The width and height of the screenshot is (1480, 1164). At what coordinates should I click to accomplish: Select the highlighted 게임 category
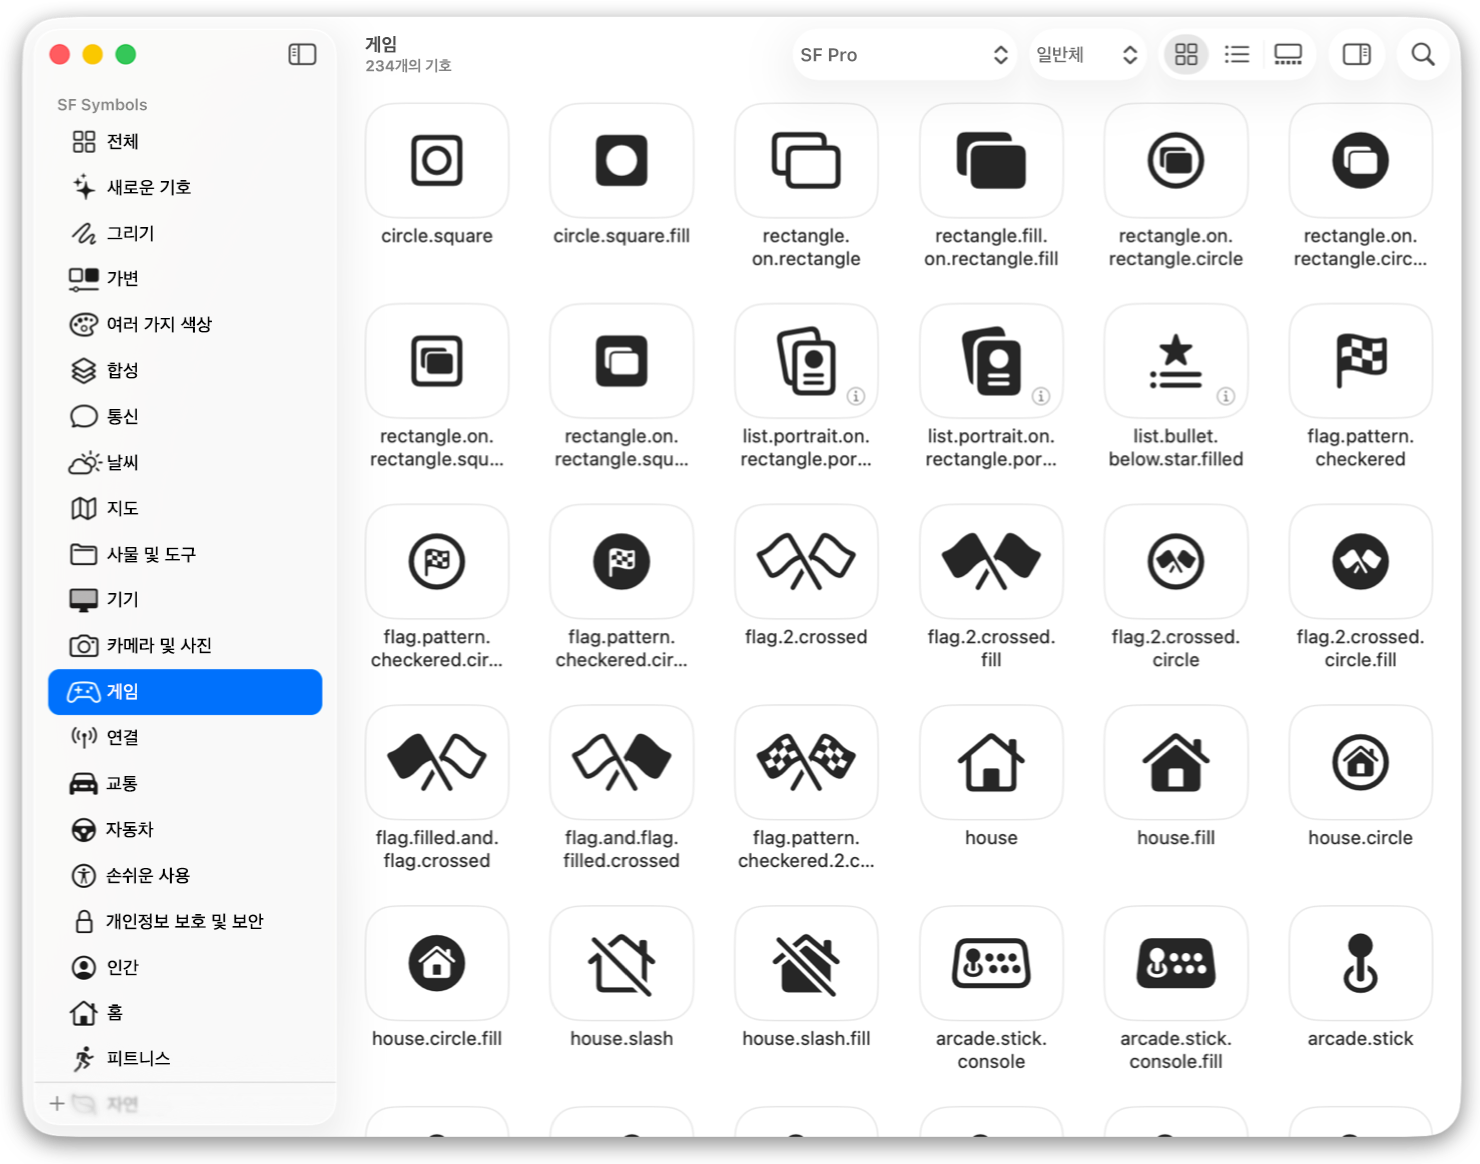point(185,692)
